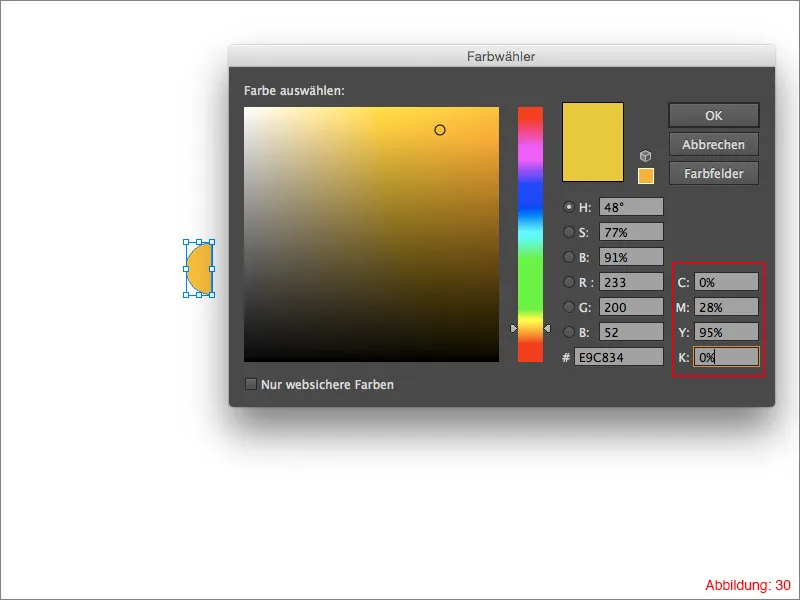Select the B brightness radio button
This screenshot has width=800, height=600.
(568, 257)
